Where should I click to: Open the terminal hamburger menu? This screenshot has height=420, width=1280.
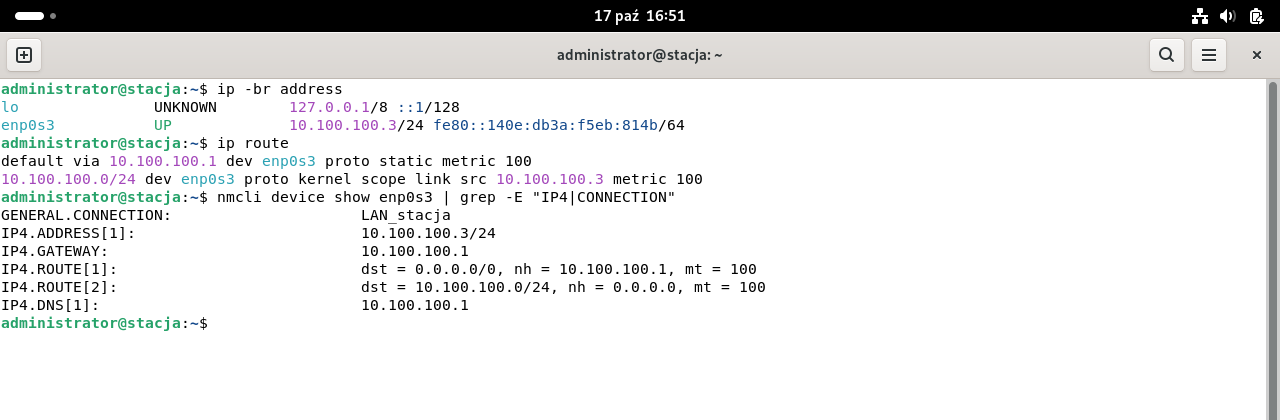1209,55
